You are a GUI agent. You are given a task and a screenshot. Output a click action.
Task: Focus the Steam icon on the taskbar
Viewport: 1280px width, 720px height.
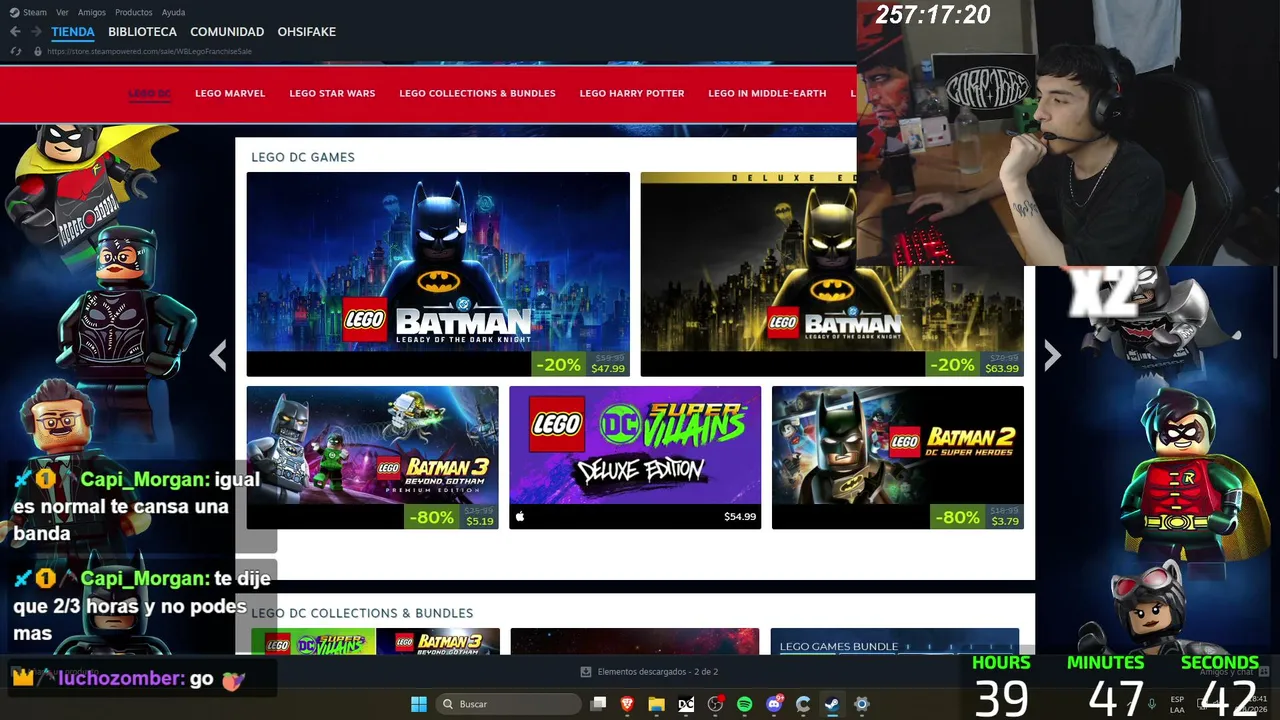[832, 704]
